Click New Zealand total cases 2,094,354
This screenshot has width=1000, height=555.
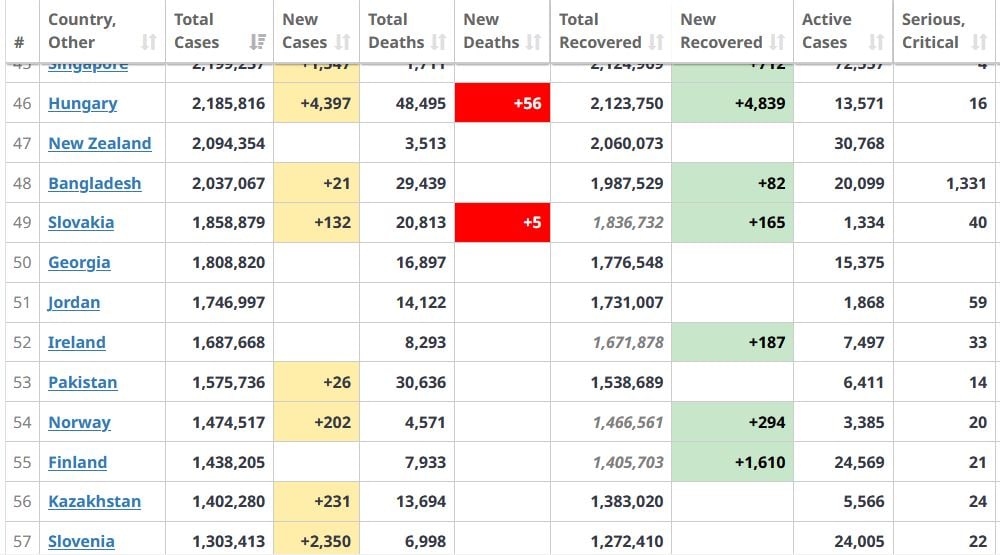228,144
